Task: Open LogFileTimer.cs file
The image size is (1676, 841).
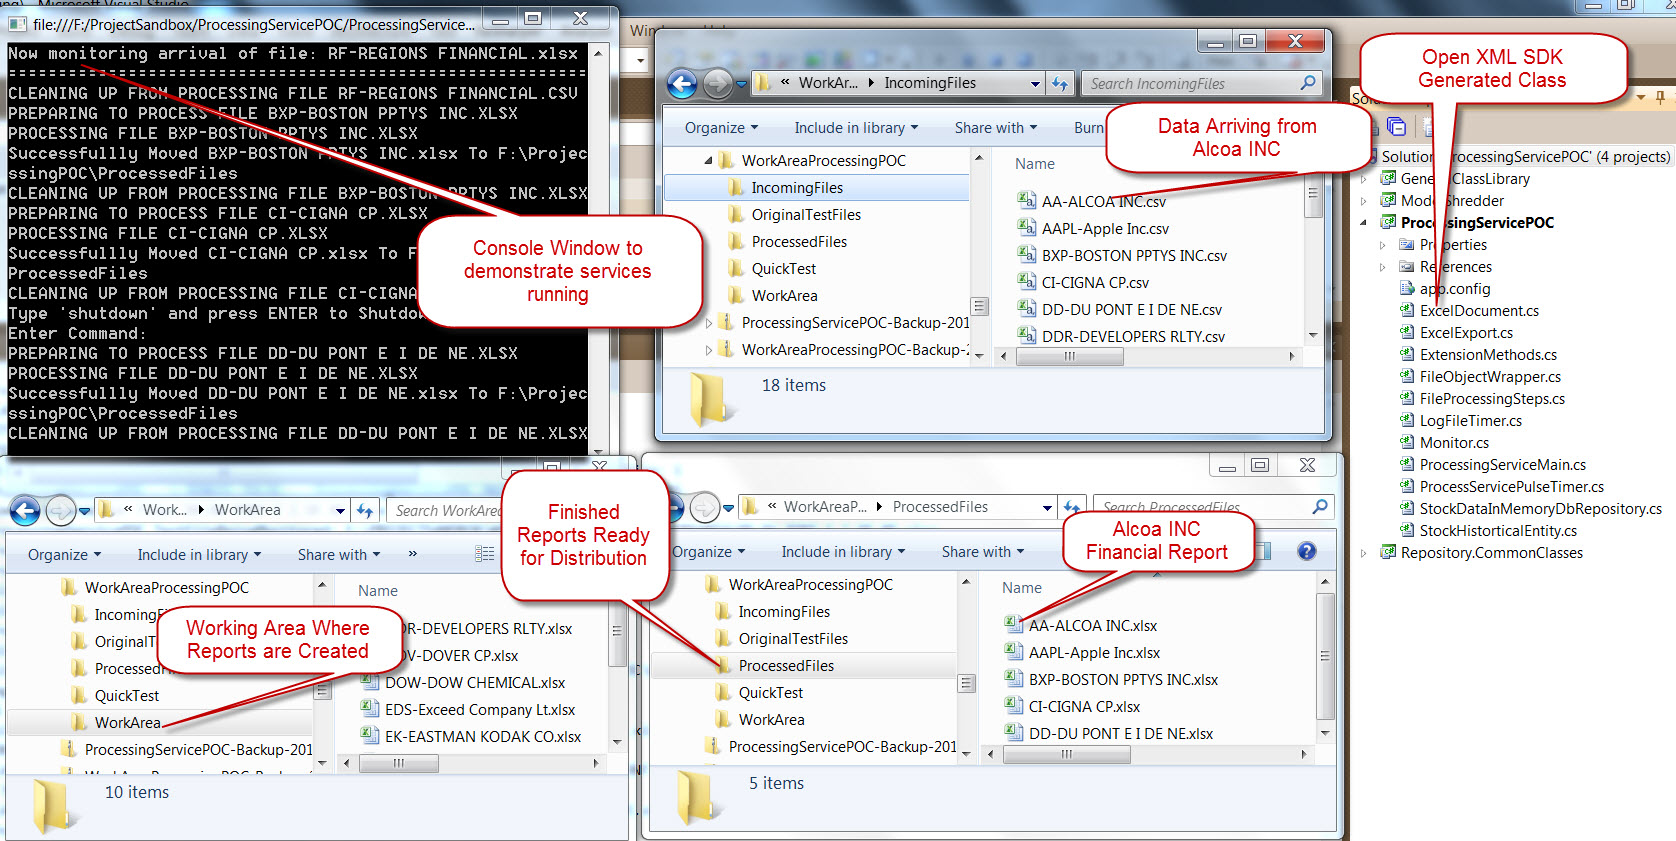Action: (1471, 421)
